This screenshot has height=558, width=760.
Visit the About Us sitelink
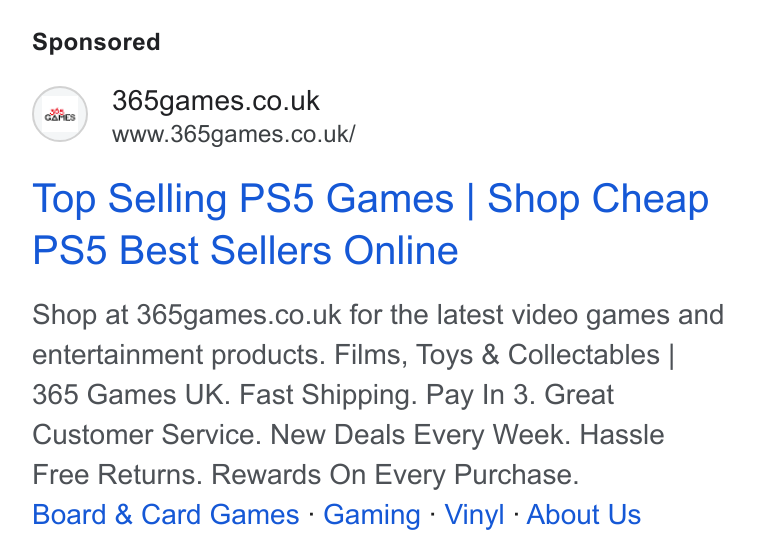(x=584, y=514)
